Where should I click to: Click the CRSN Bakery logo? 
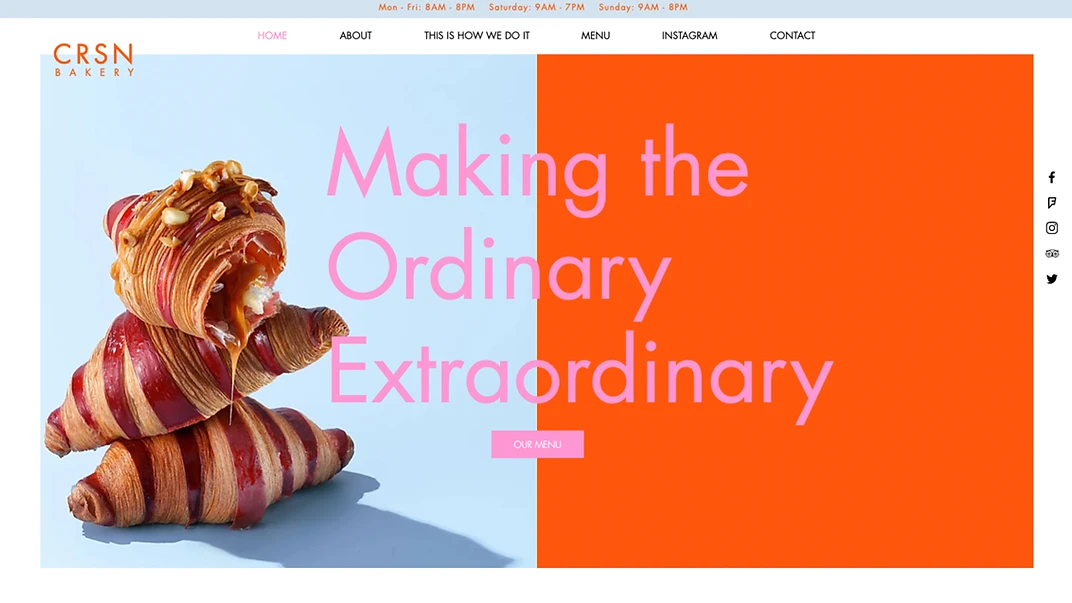[94, 60]
